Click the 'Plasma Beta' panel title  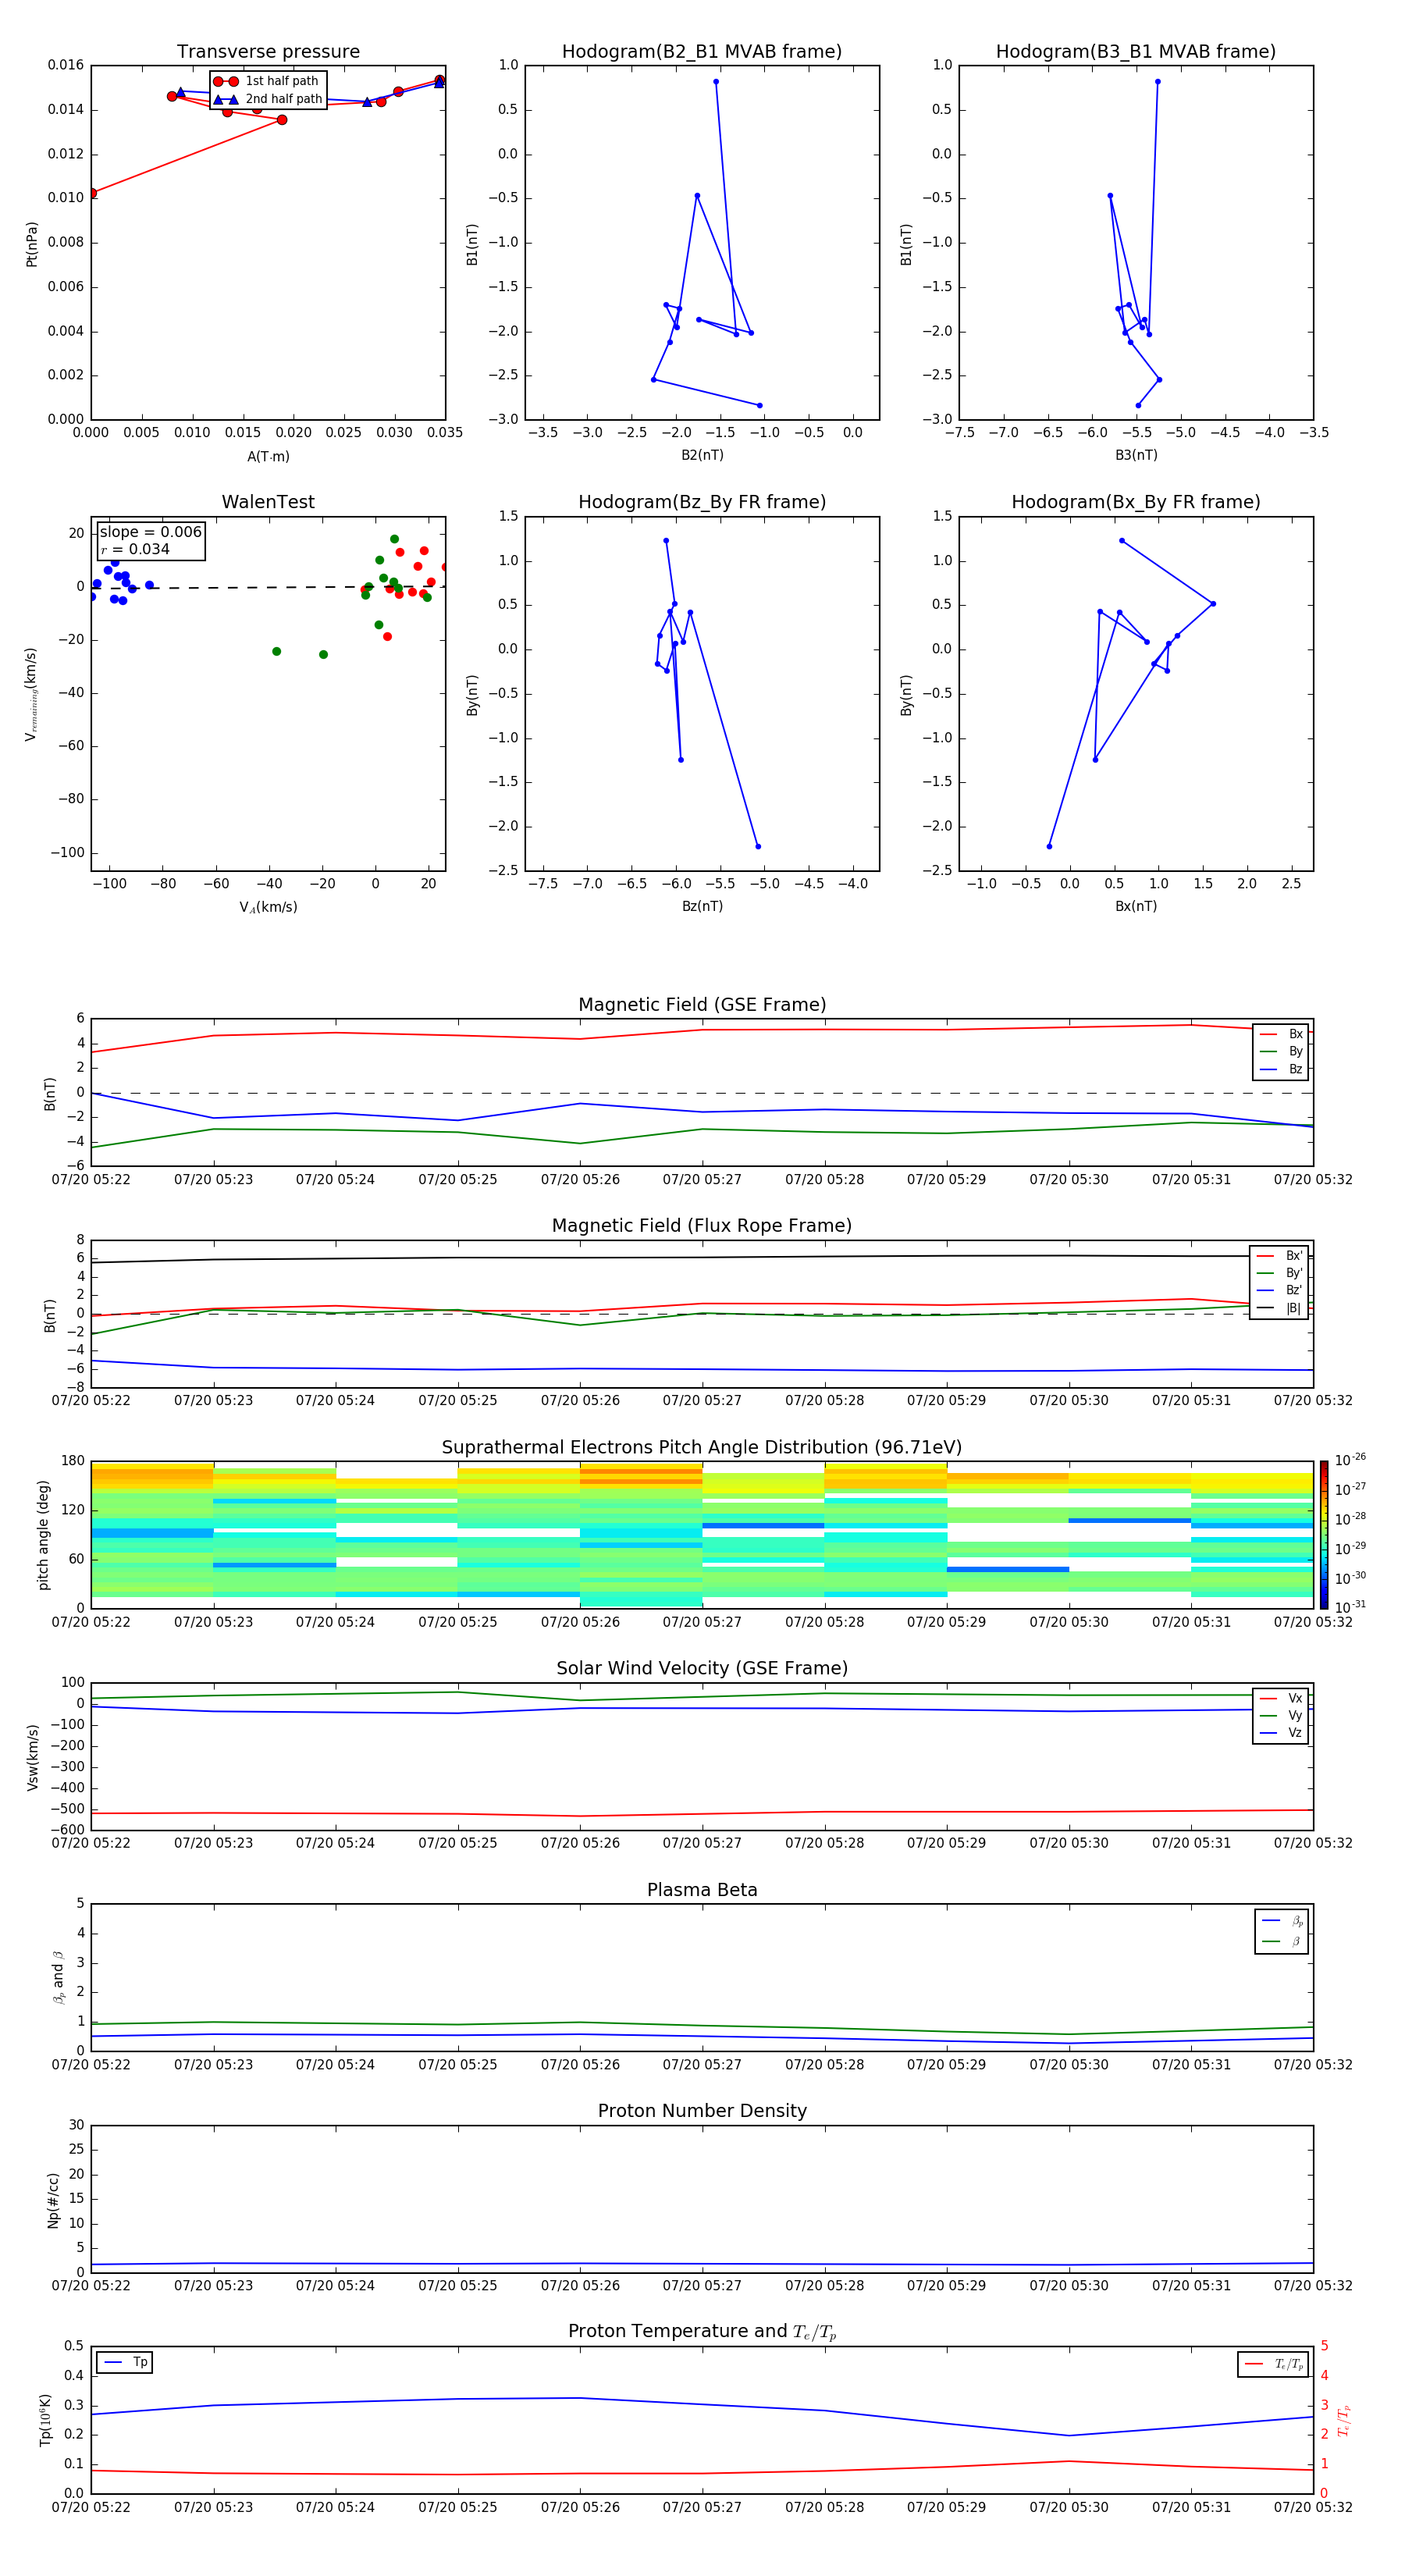click(x=702, y=1891)
